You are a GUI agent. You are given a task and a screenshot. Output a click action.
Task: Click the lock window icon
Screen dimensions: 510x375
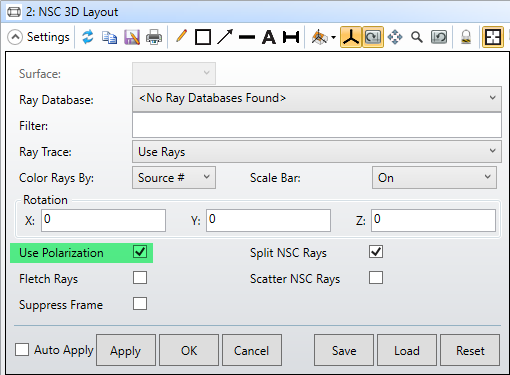pyautogui.click(x=466, y=37)
